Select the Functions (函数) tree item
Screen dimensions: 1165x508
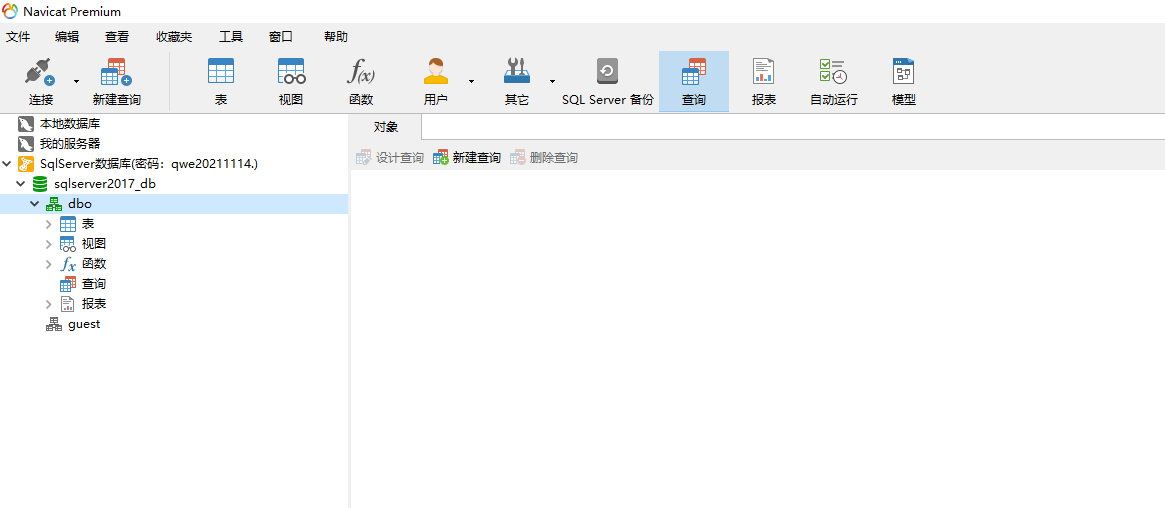pos(94,264)
